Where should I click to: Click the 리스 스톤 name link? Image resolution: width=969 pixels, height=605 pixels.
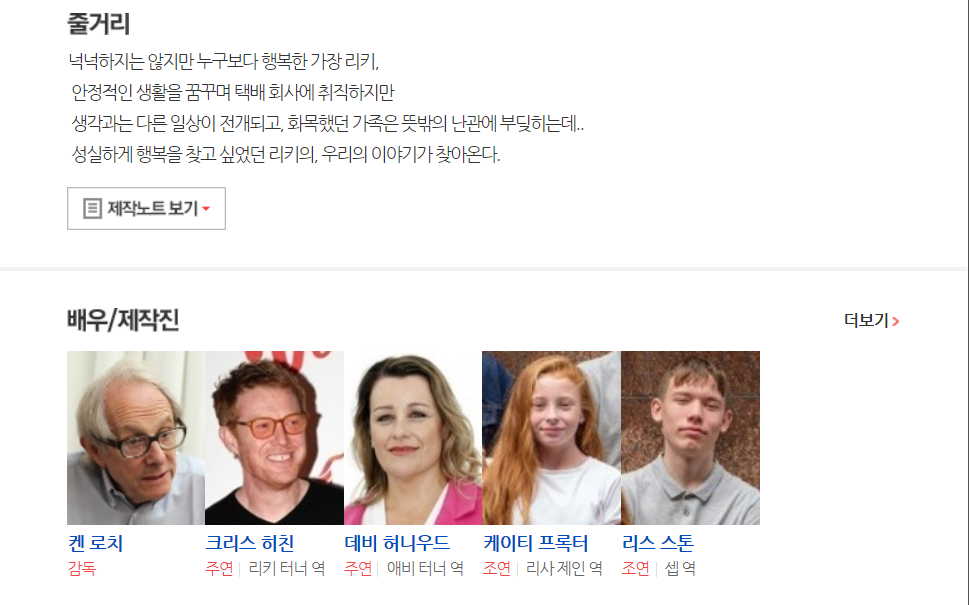tap(658, 543)
